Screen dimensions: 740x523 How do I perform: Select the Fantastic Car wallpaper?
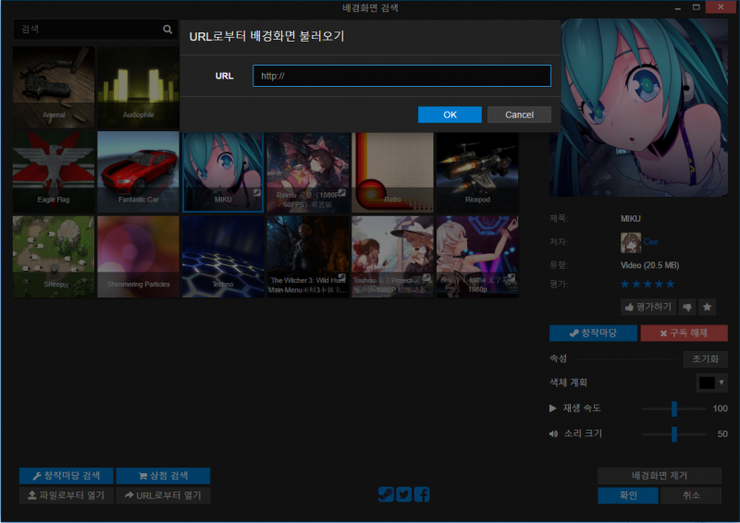[138, 172]
